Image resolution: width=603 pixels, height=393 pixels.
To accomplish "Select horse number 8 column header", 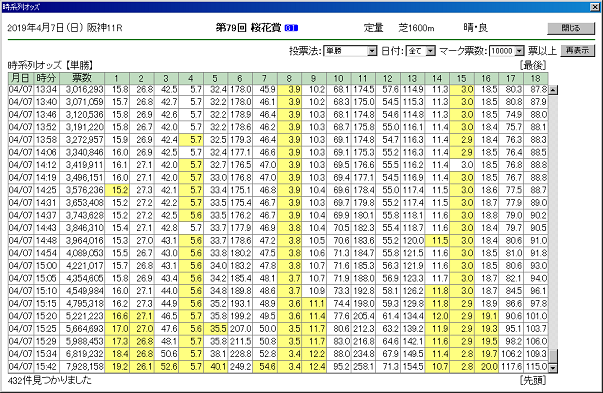I will click(x=289, y=78).
